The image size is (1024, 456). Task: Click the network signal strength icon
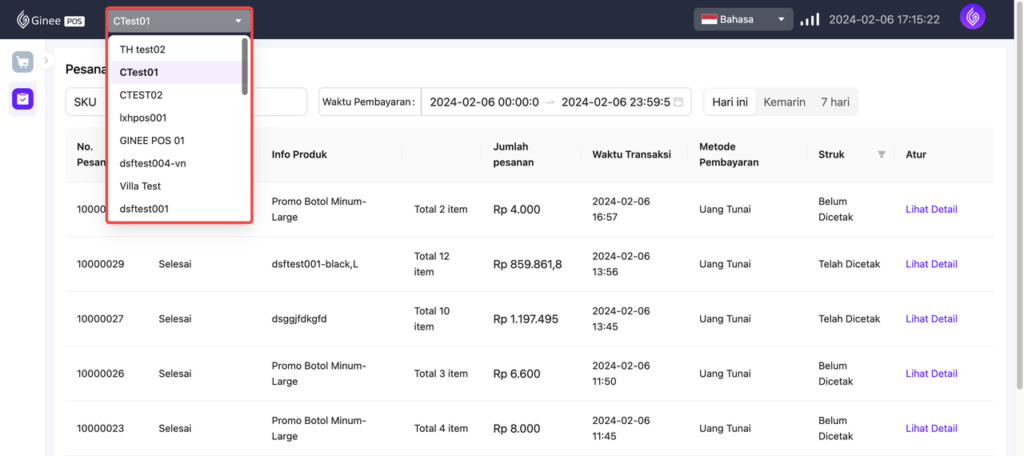[809, 19]
